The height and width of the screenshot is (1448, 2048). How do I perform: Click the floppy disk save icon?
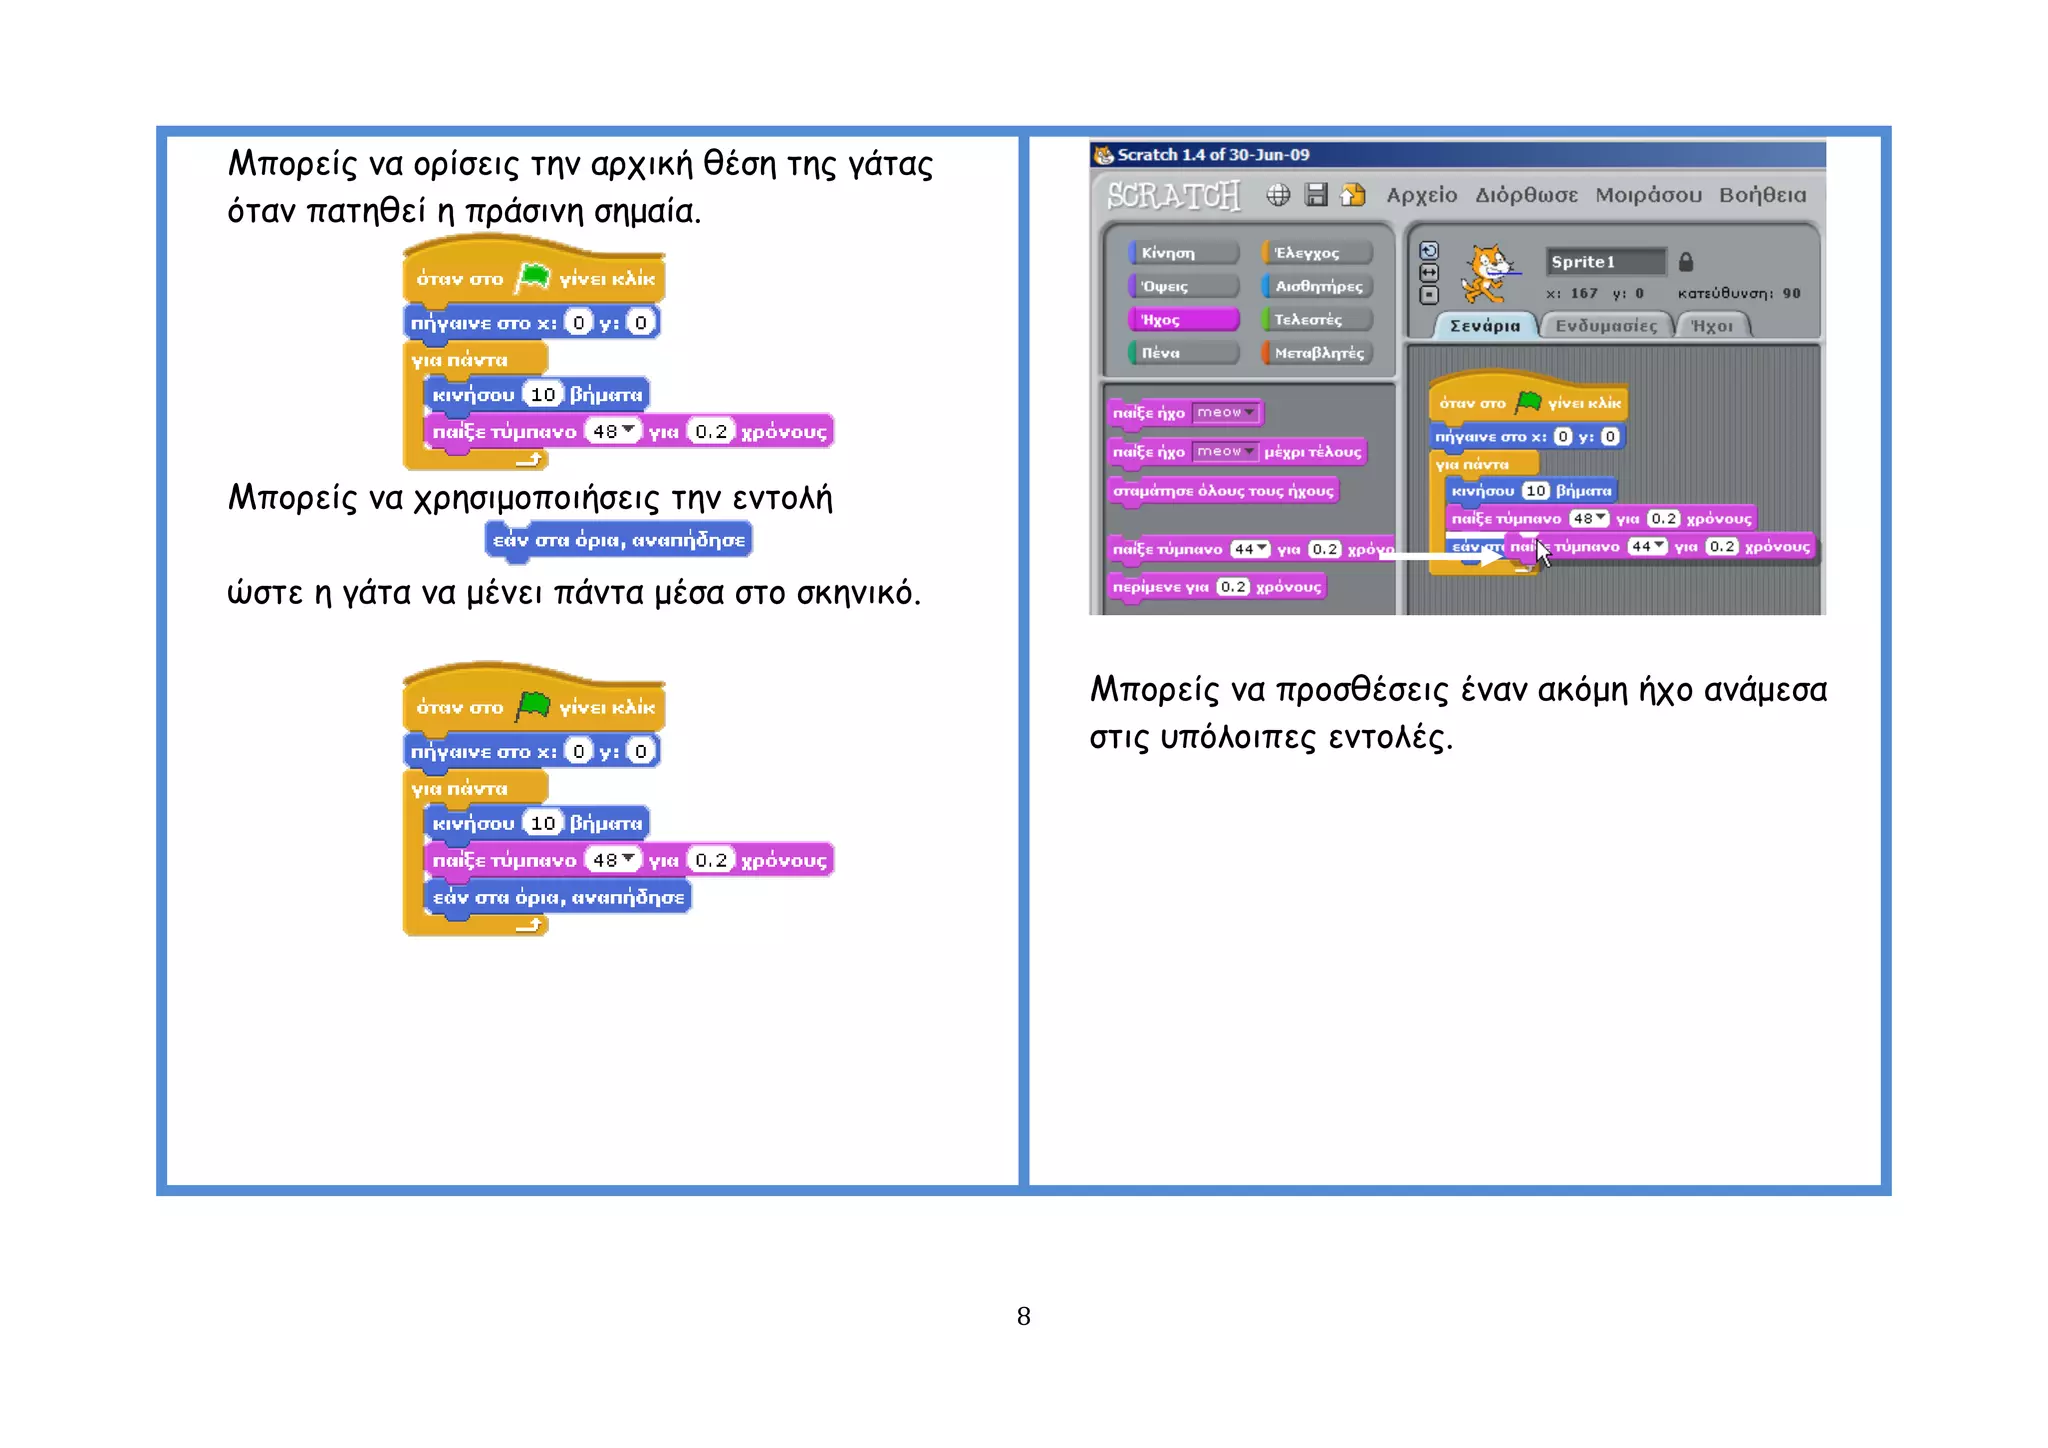(x=1316, y=195)
